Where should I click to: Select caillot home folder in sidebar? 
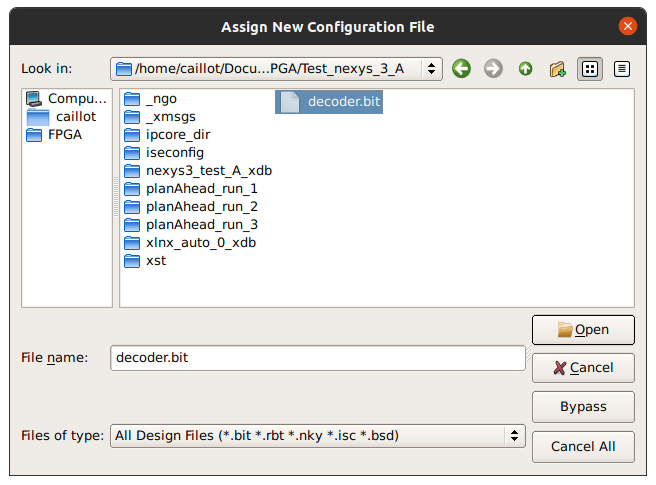coord(62,117)
